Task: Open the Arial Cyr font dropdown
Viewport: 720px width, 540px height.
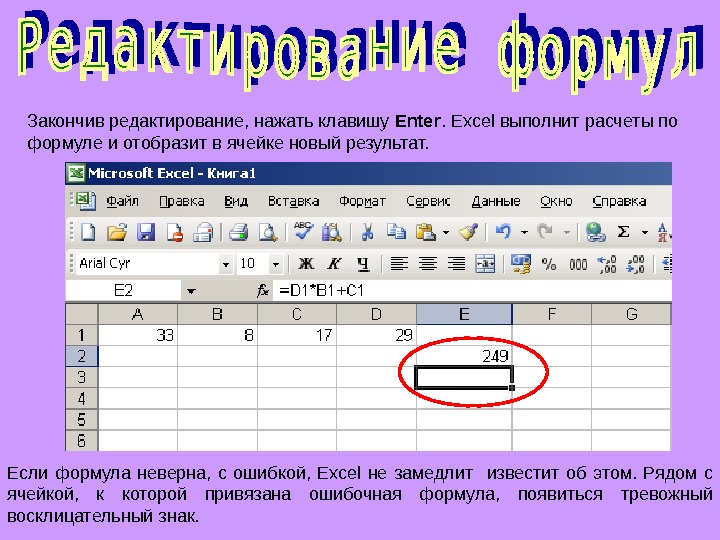Action: 225,264
